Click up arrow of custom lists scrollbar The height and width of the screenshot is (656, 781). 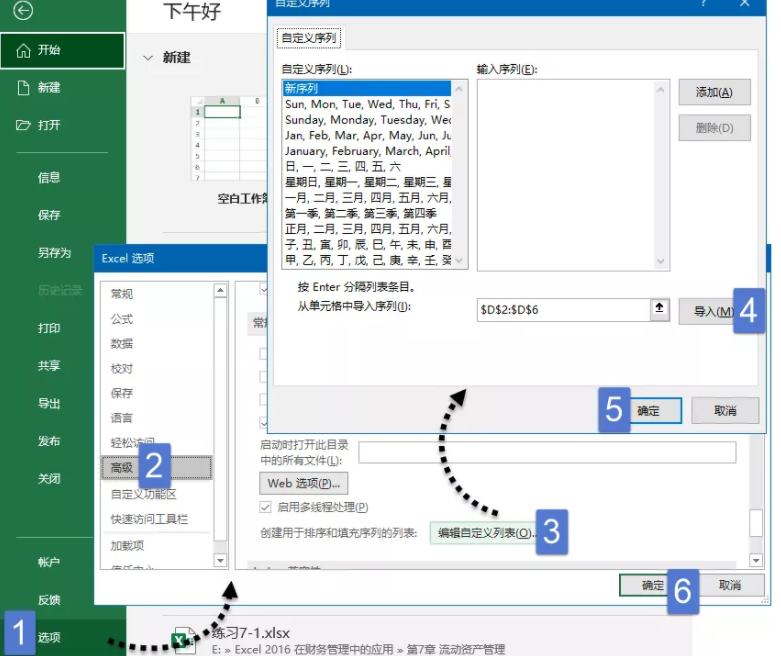pos(459,89)
